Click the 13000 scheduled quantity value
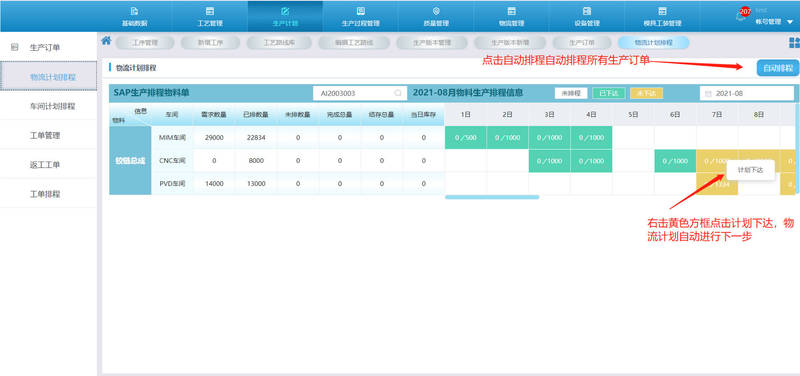Viewport: 800px width, 376px height. 256,184
